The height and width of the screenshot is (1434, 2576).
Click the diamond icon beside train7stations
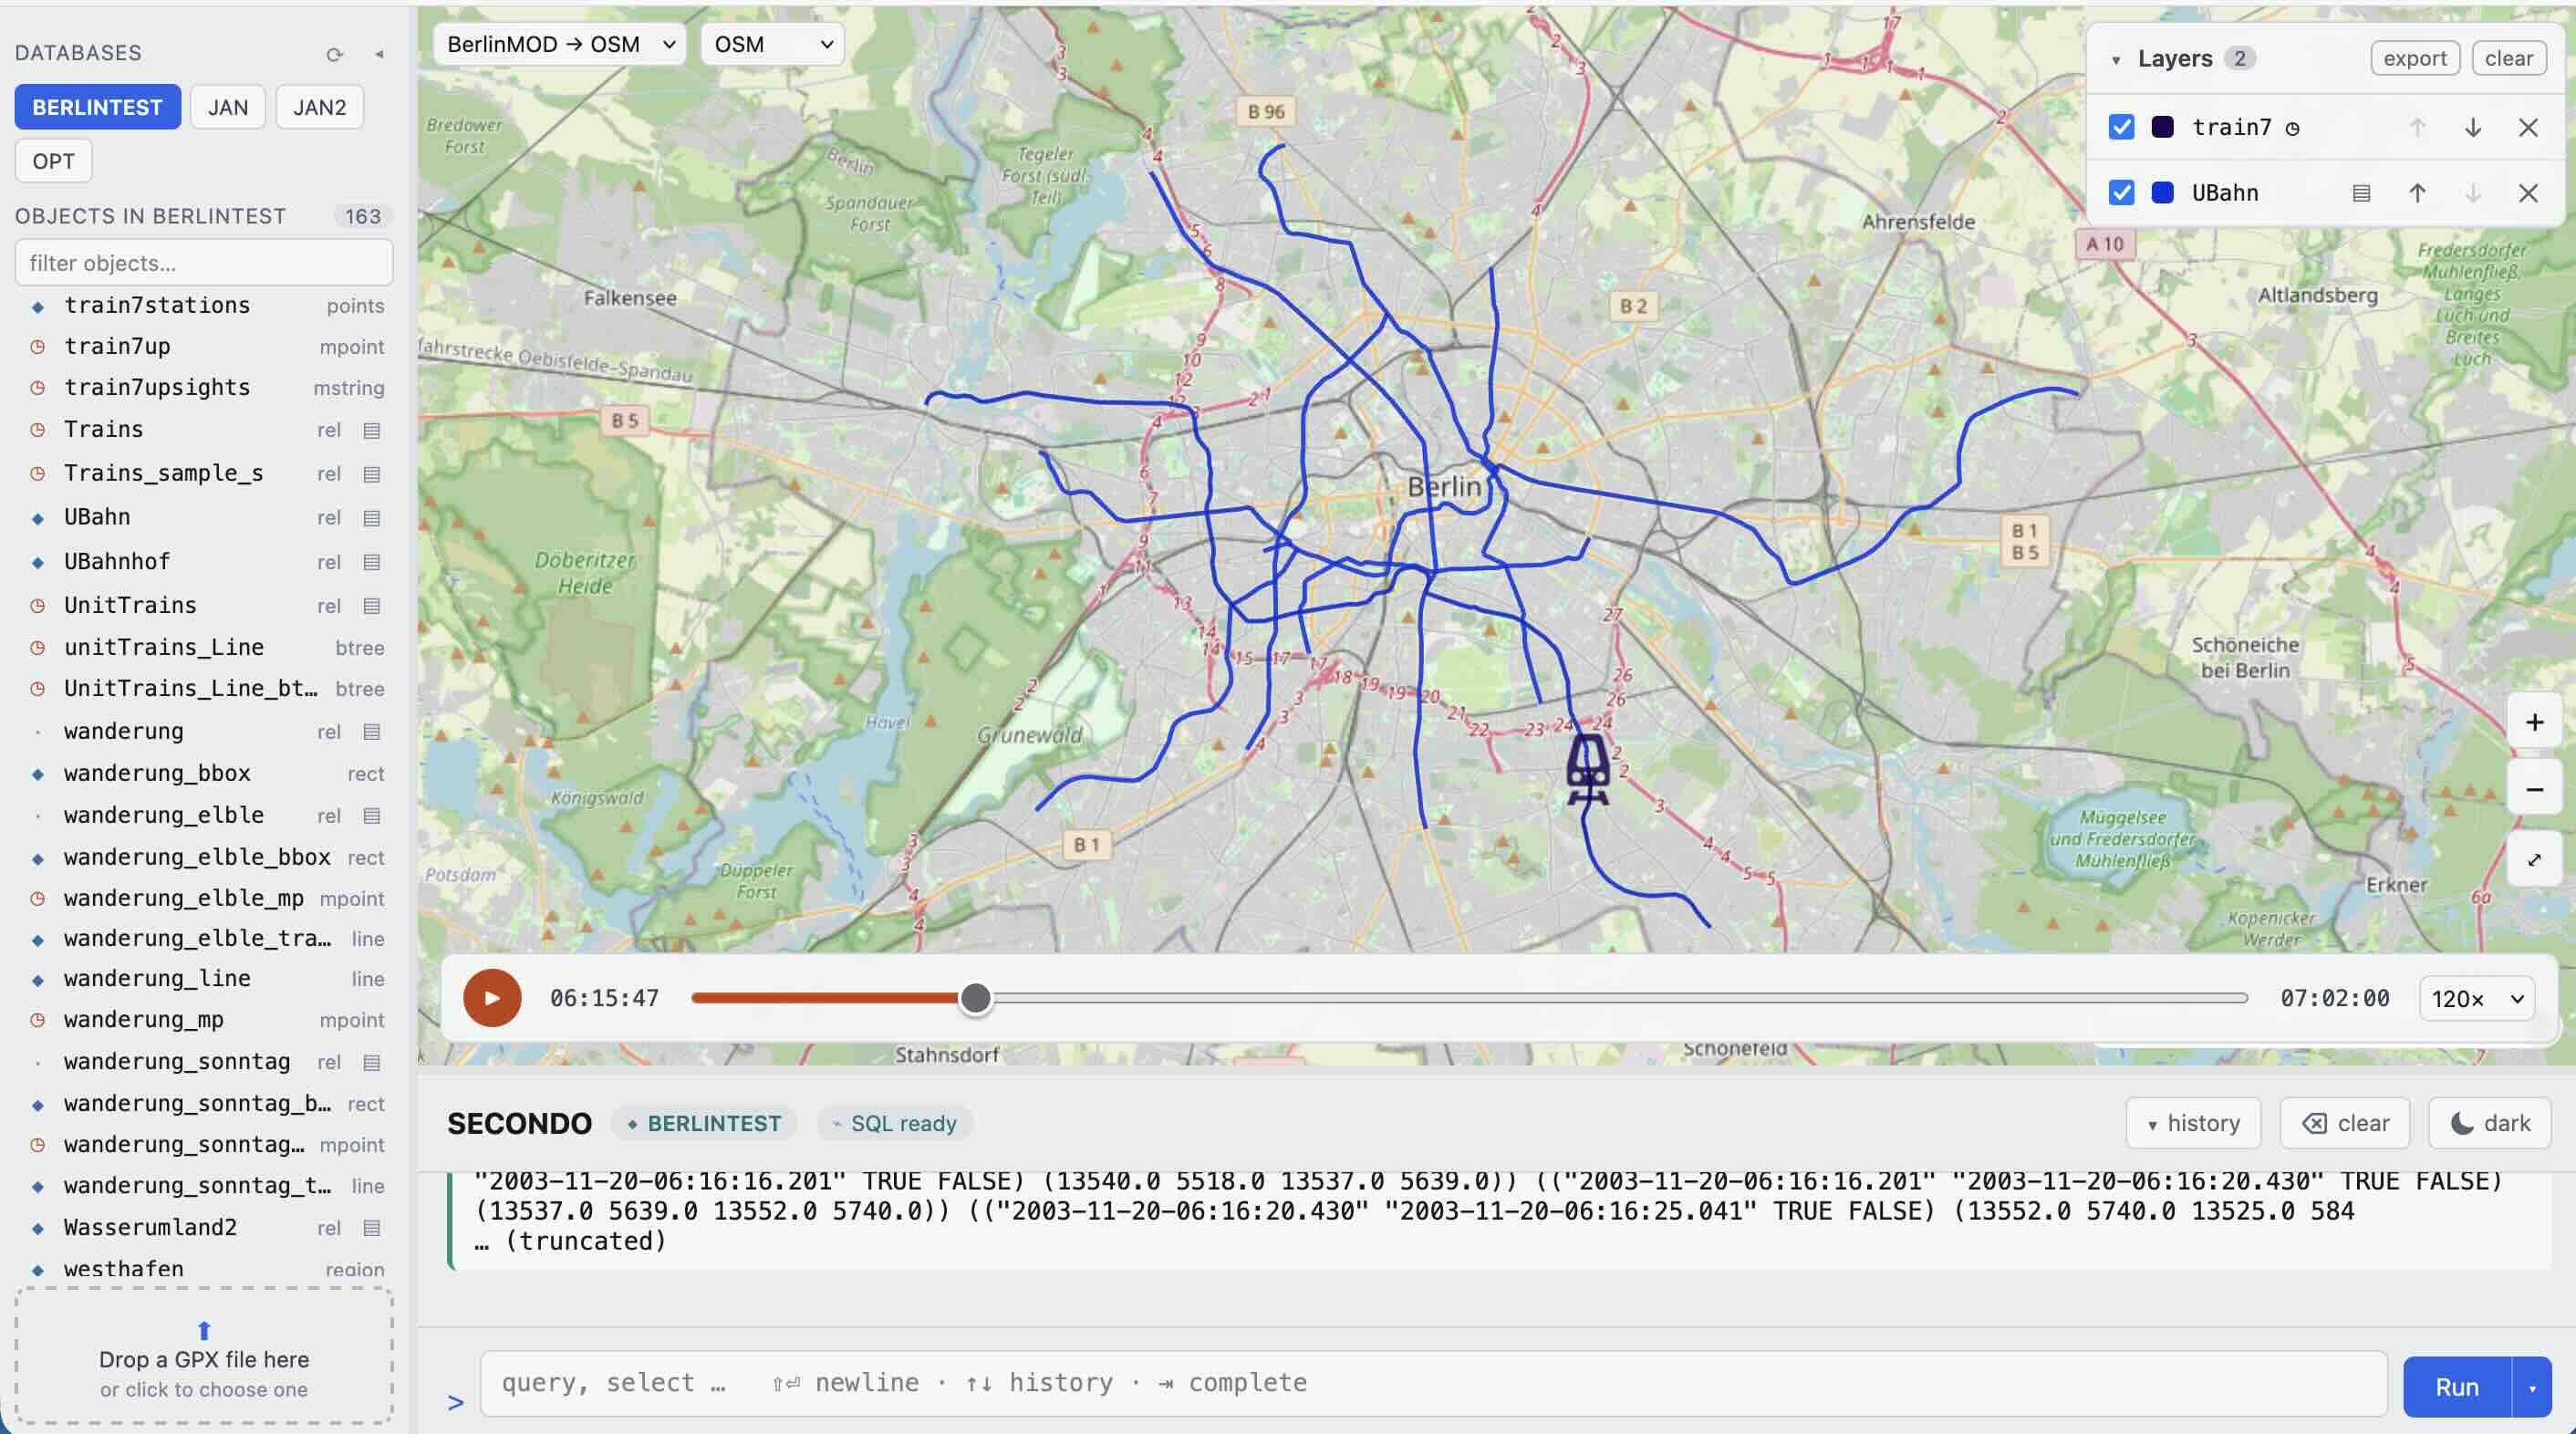(x=38, y=306)
